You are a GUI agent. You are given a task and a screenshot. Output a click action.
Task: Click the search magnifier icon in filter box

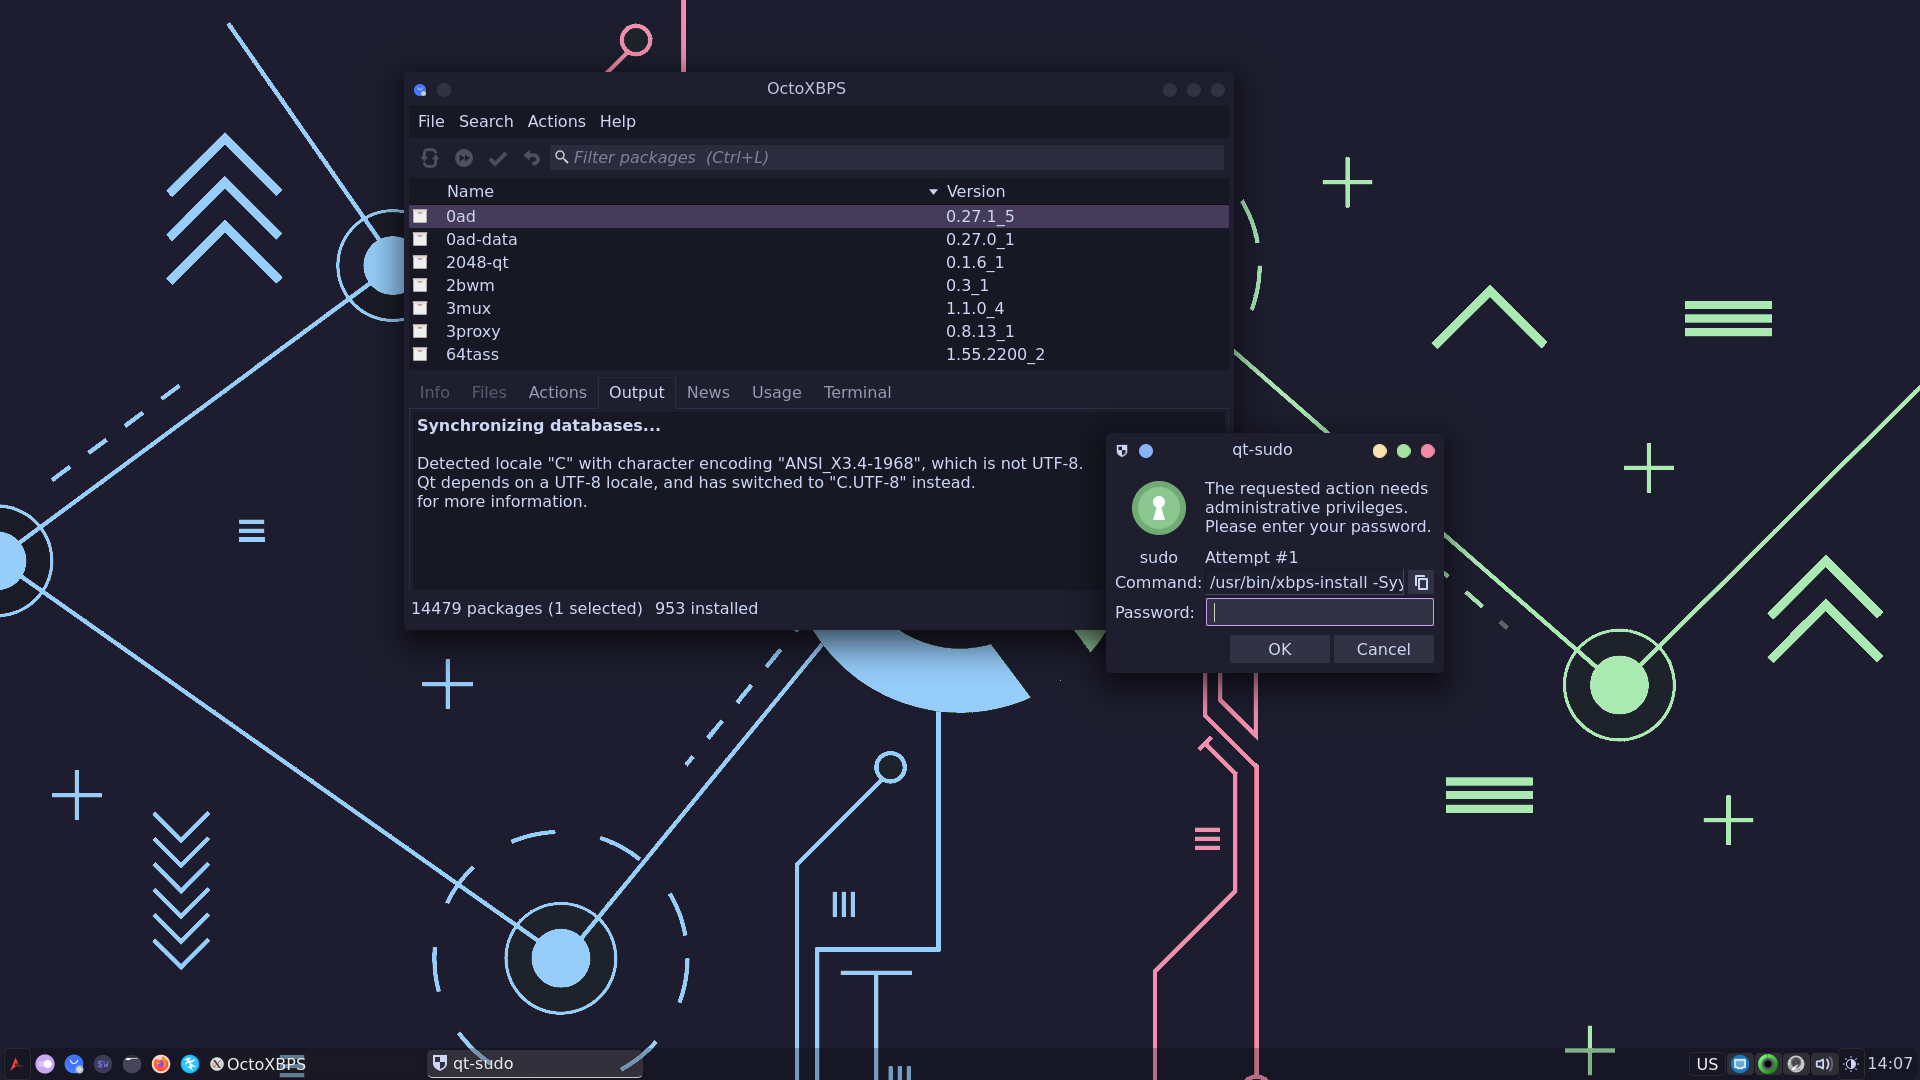(562, 157)
